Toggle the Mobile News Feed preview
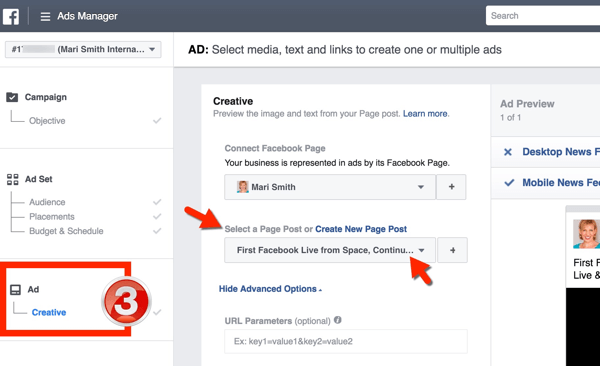 click(551, 183)
